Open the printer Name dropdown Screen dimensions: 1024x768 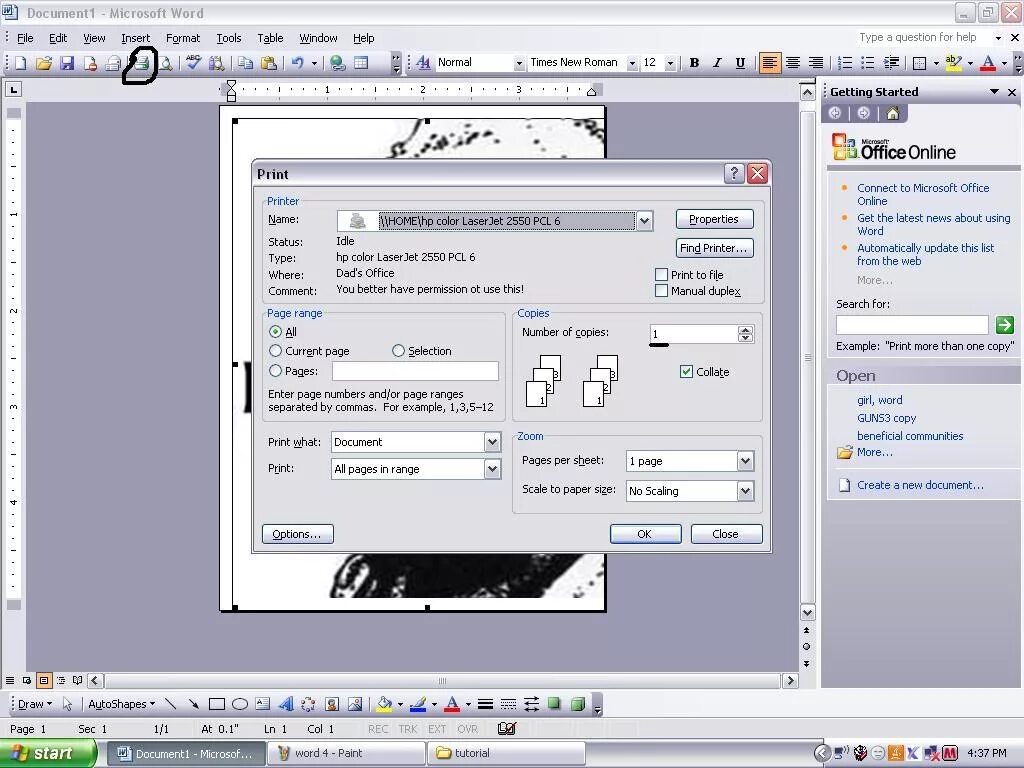[x=644, y=221]
